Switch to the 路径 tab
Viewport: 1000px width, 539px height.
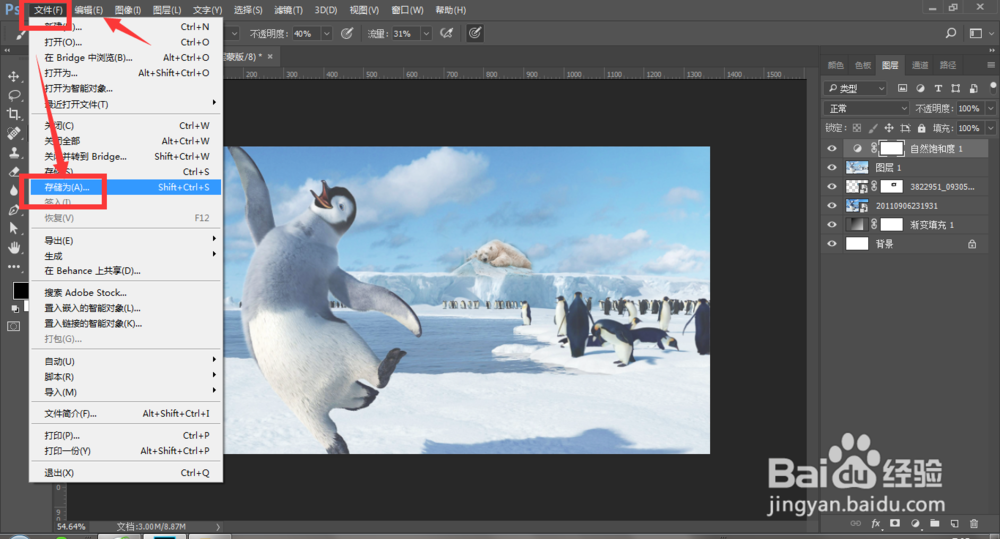948,65
